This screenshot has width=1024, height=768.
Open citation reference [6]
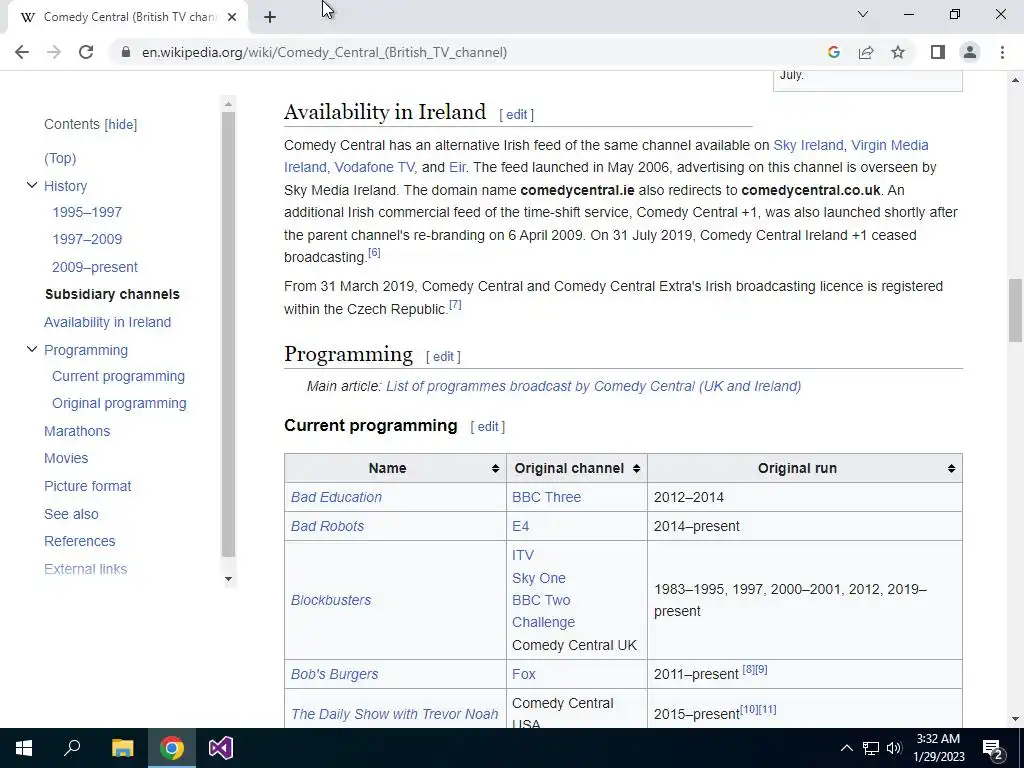tap(374, 253)
